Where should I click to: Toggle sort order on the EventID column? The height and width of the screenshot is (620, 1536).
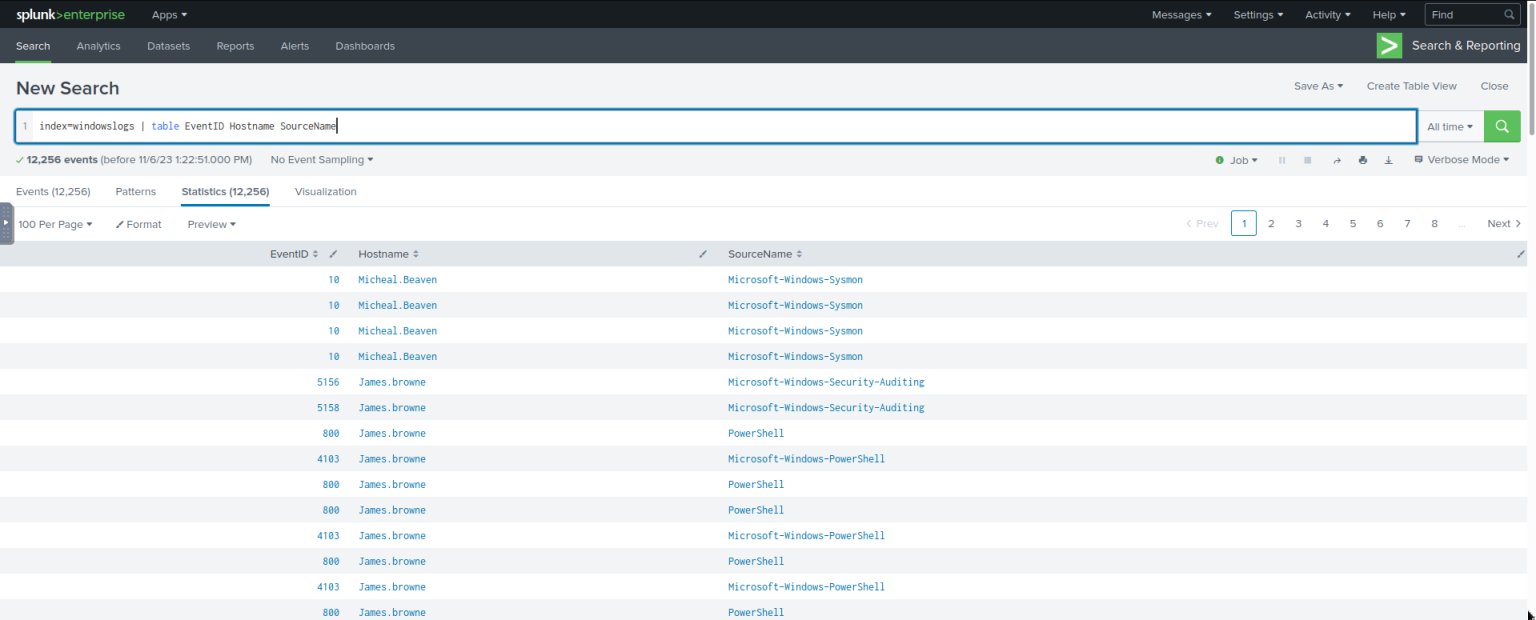tap(313, 254)
